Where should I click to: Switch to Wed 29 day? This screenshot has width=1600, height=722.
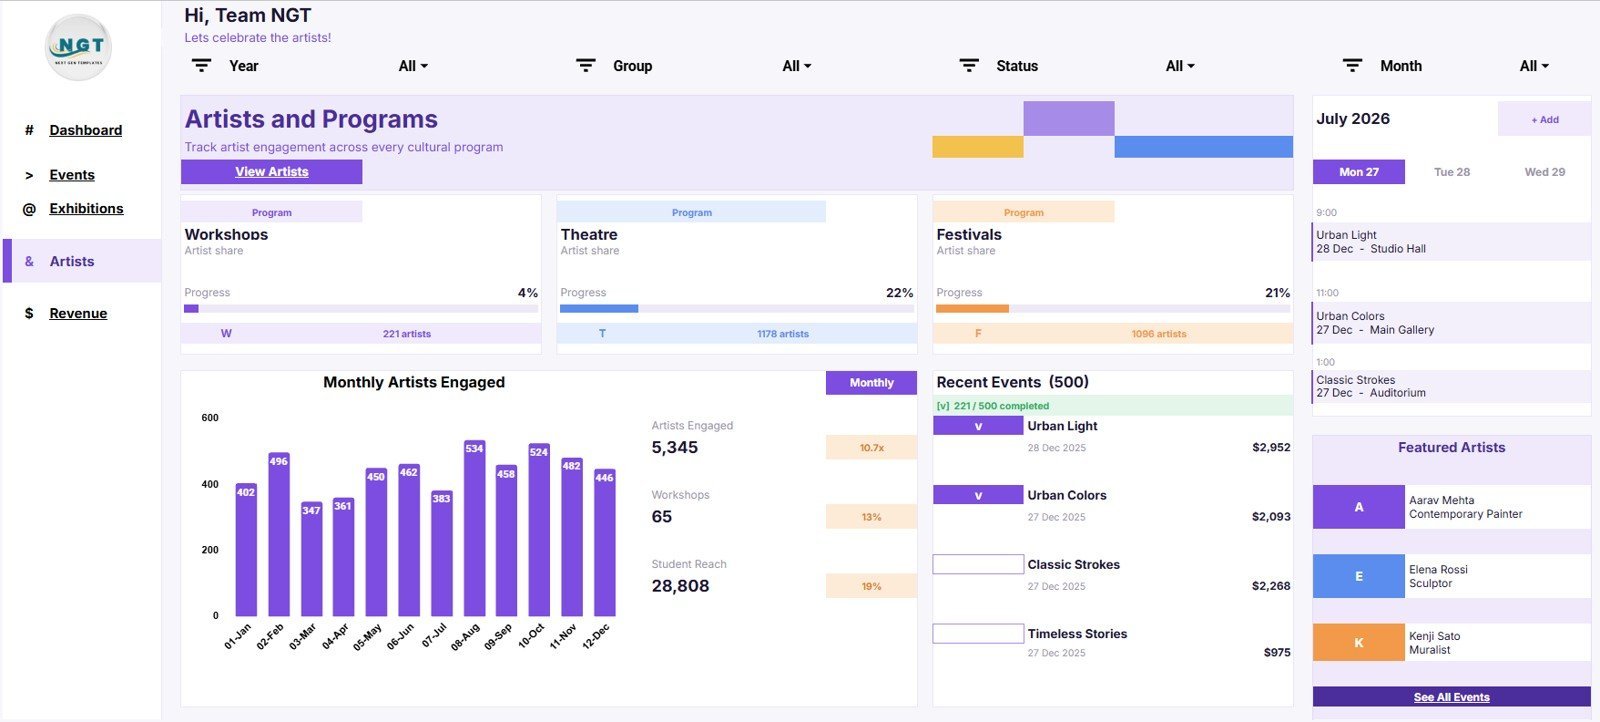1545,172
